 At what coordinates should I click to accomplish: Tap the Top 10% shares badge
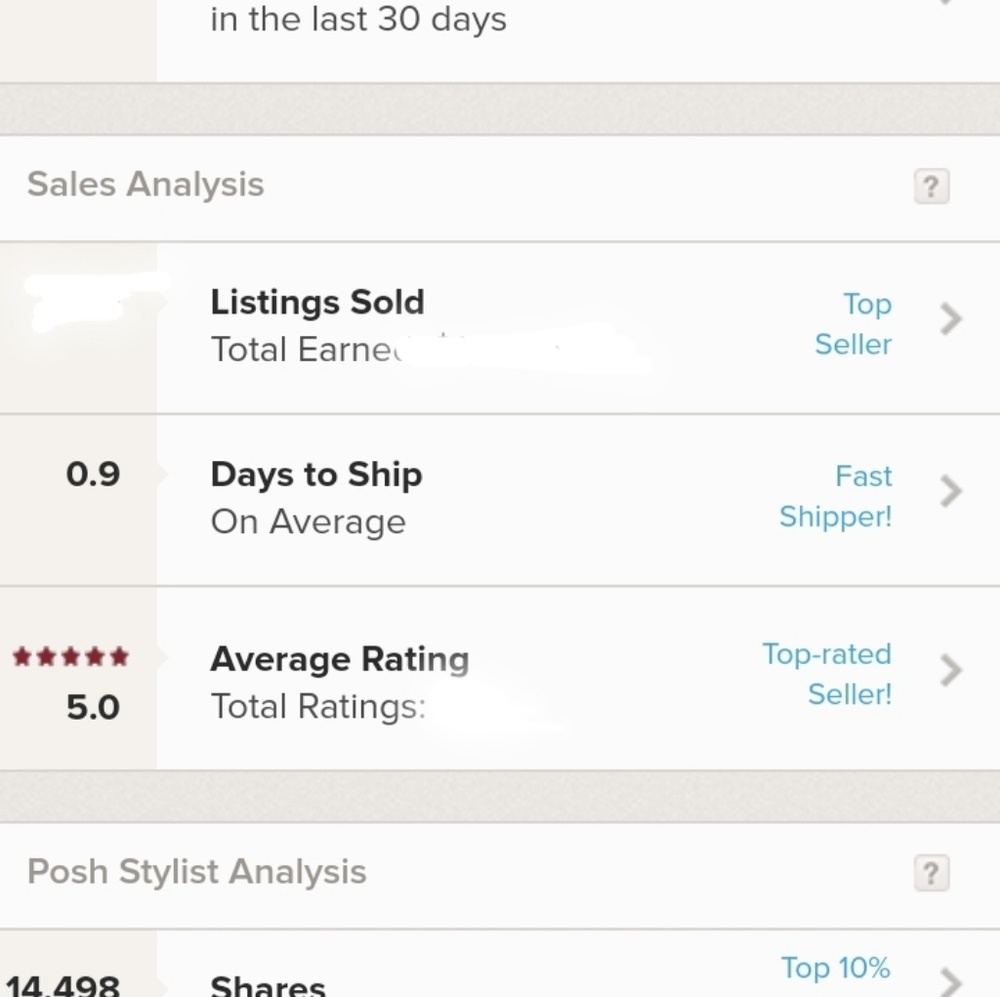835,968
